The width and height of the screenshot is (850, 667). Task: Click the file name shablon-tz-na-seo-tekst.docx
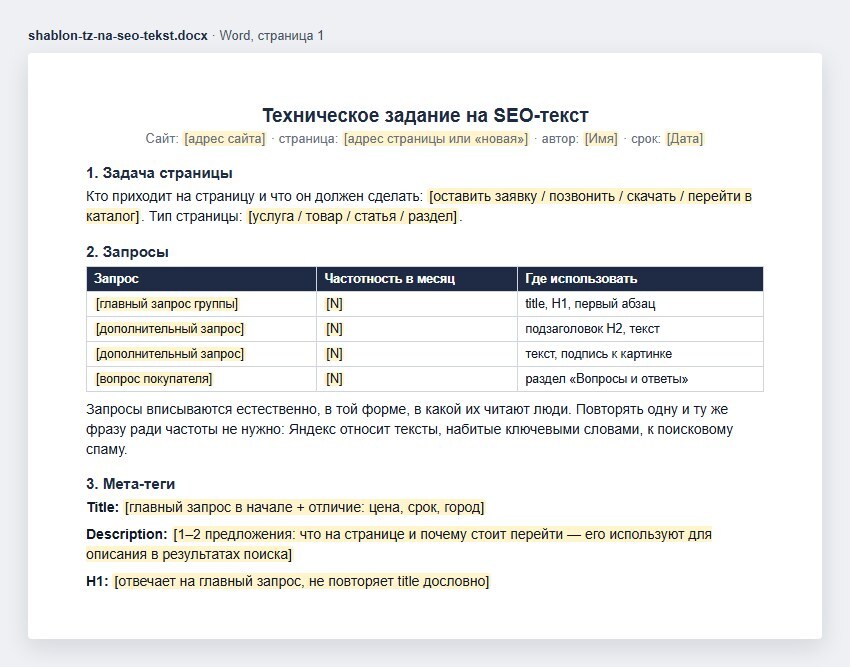(118, 36)
